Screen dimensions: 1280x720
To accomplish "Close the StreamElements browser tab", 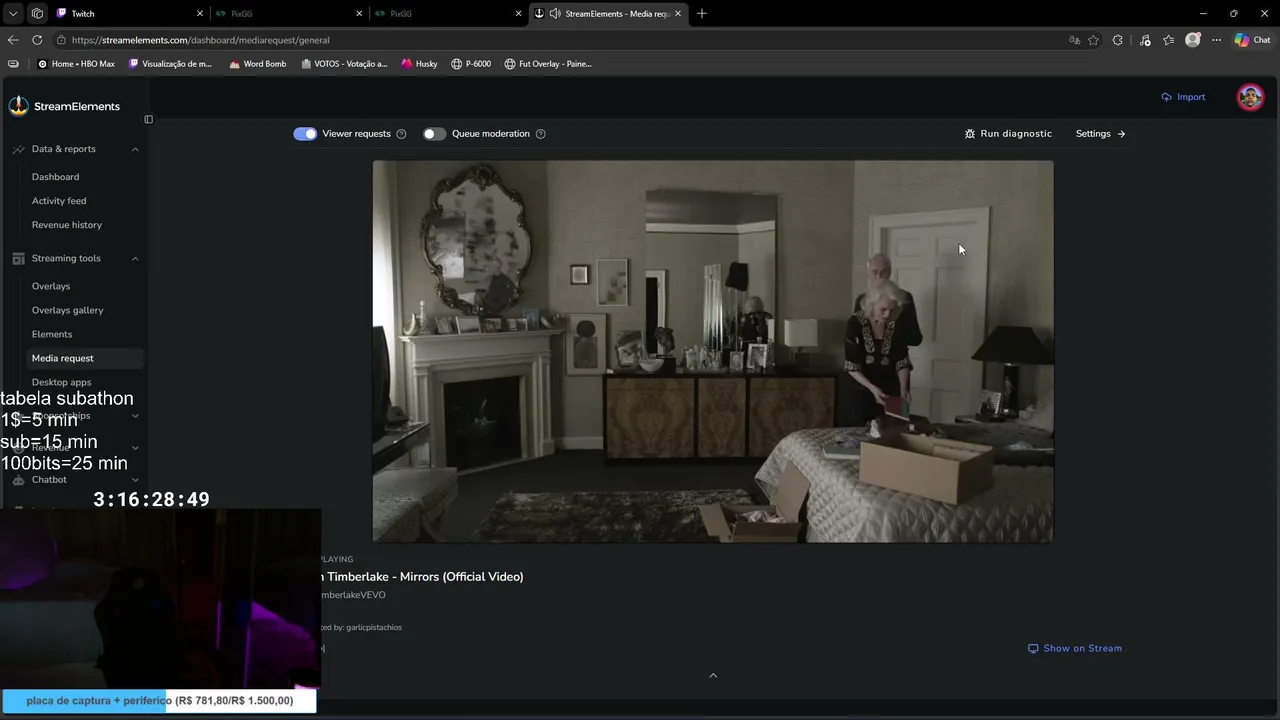I will 678,14.
